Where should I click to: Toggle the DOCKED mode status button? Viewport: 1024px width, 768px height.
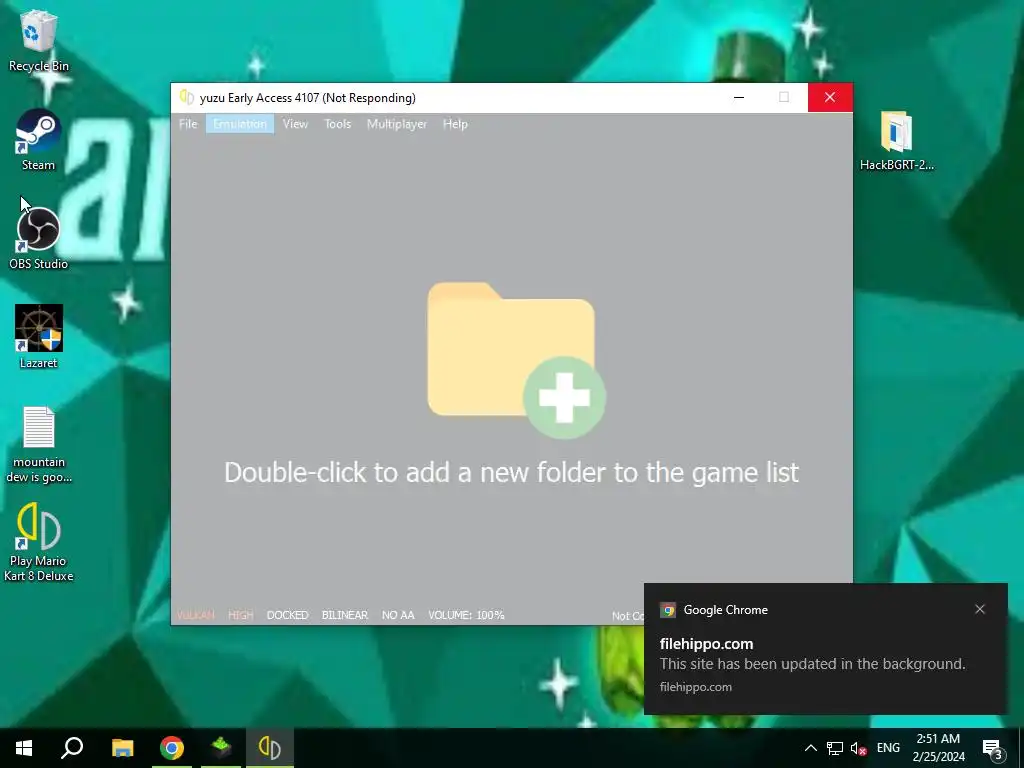287,615
